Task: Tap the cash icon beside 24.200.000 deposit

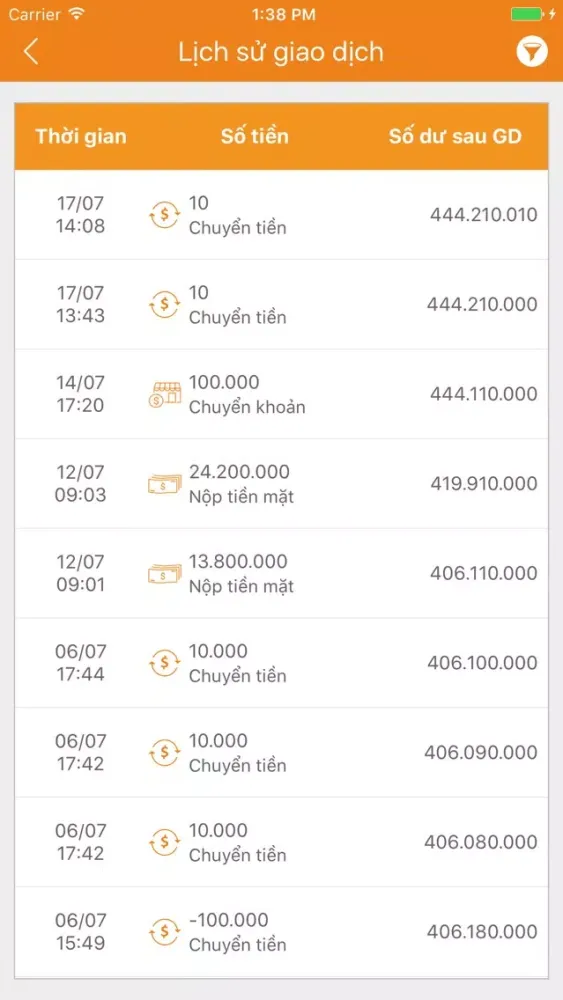Action: [165, 484]
